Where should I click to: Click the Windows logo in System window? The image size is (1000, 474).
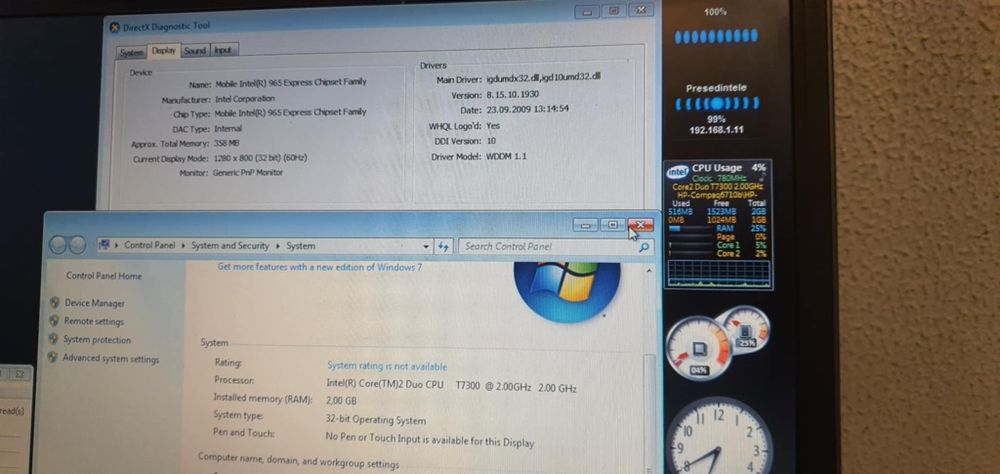[x=567, y=289]
